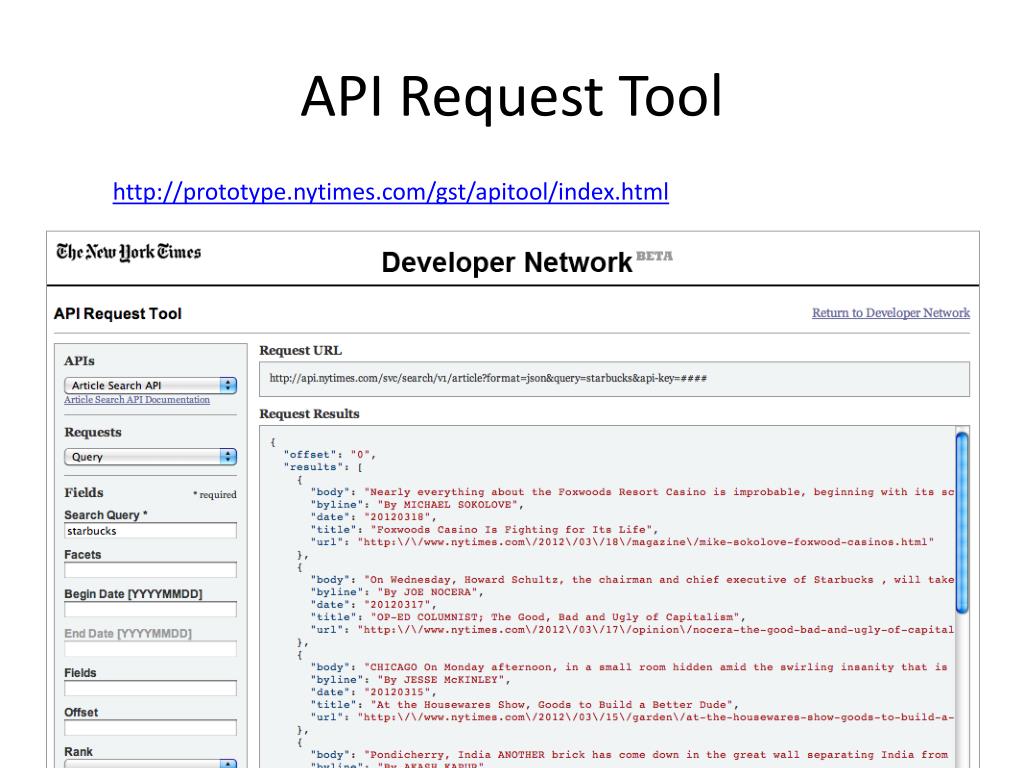
Task: Click the Requests section heading
Action: click(93, 432)
